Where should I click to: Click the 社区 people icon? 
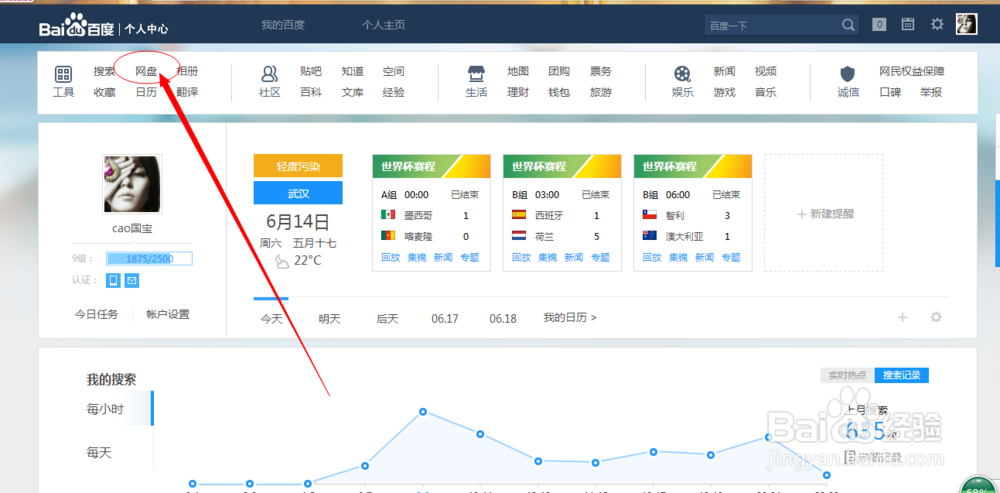(270, 74)
